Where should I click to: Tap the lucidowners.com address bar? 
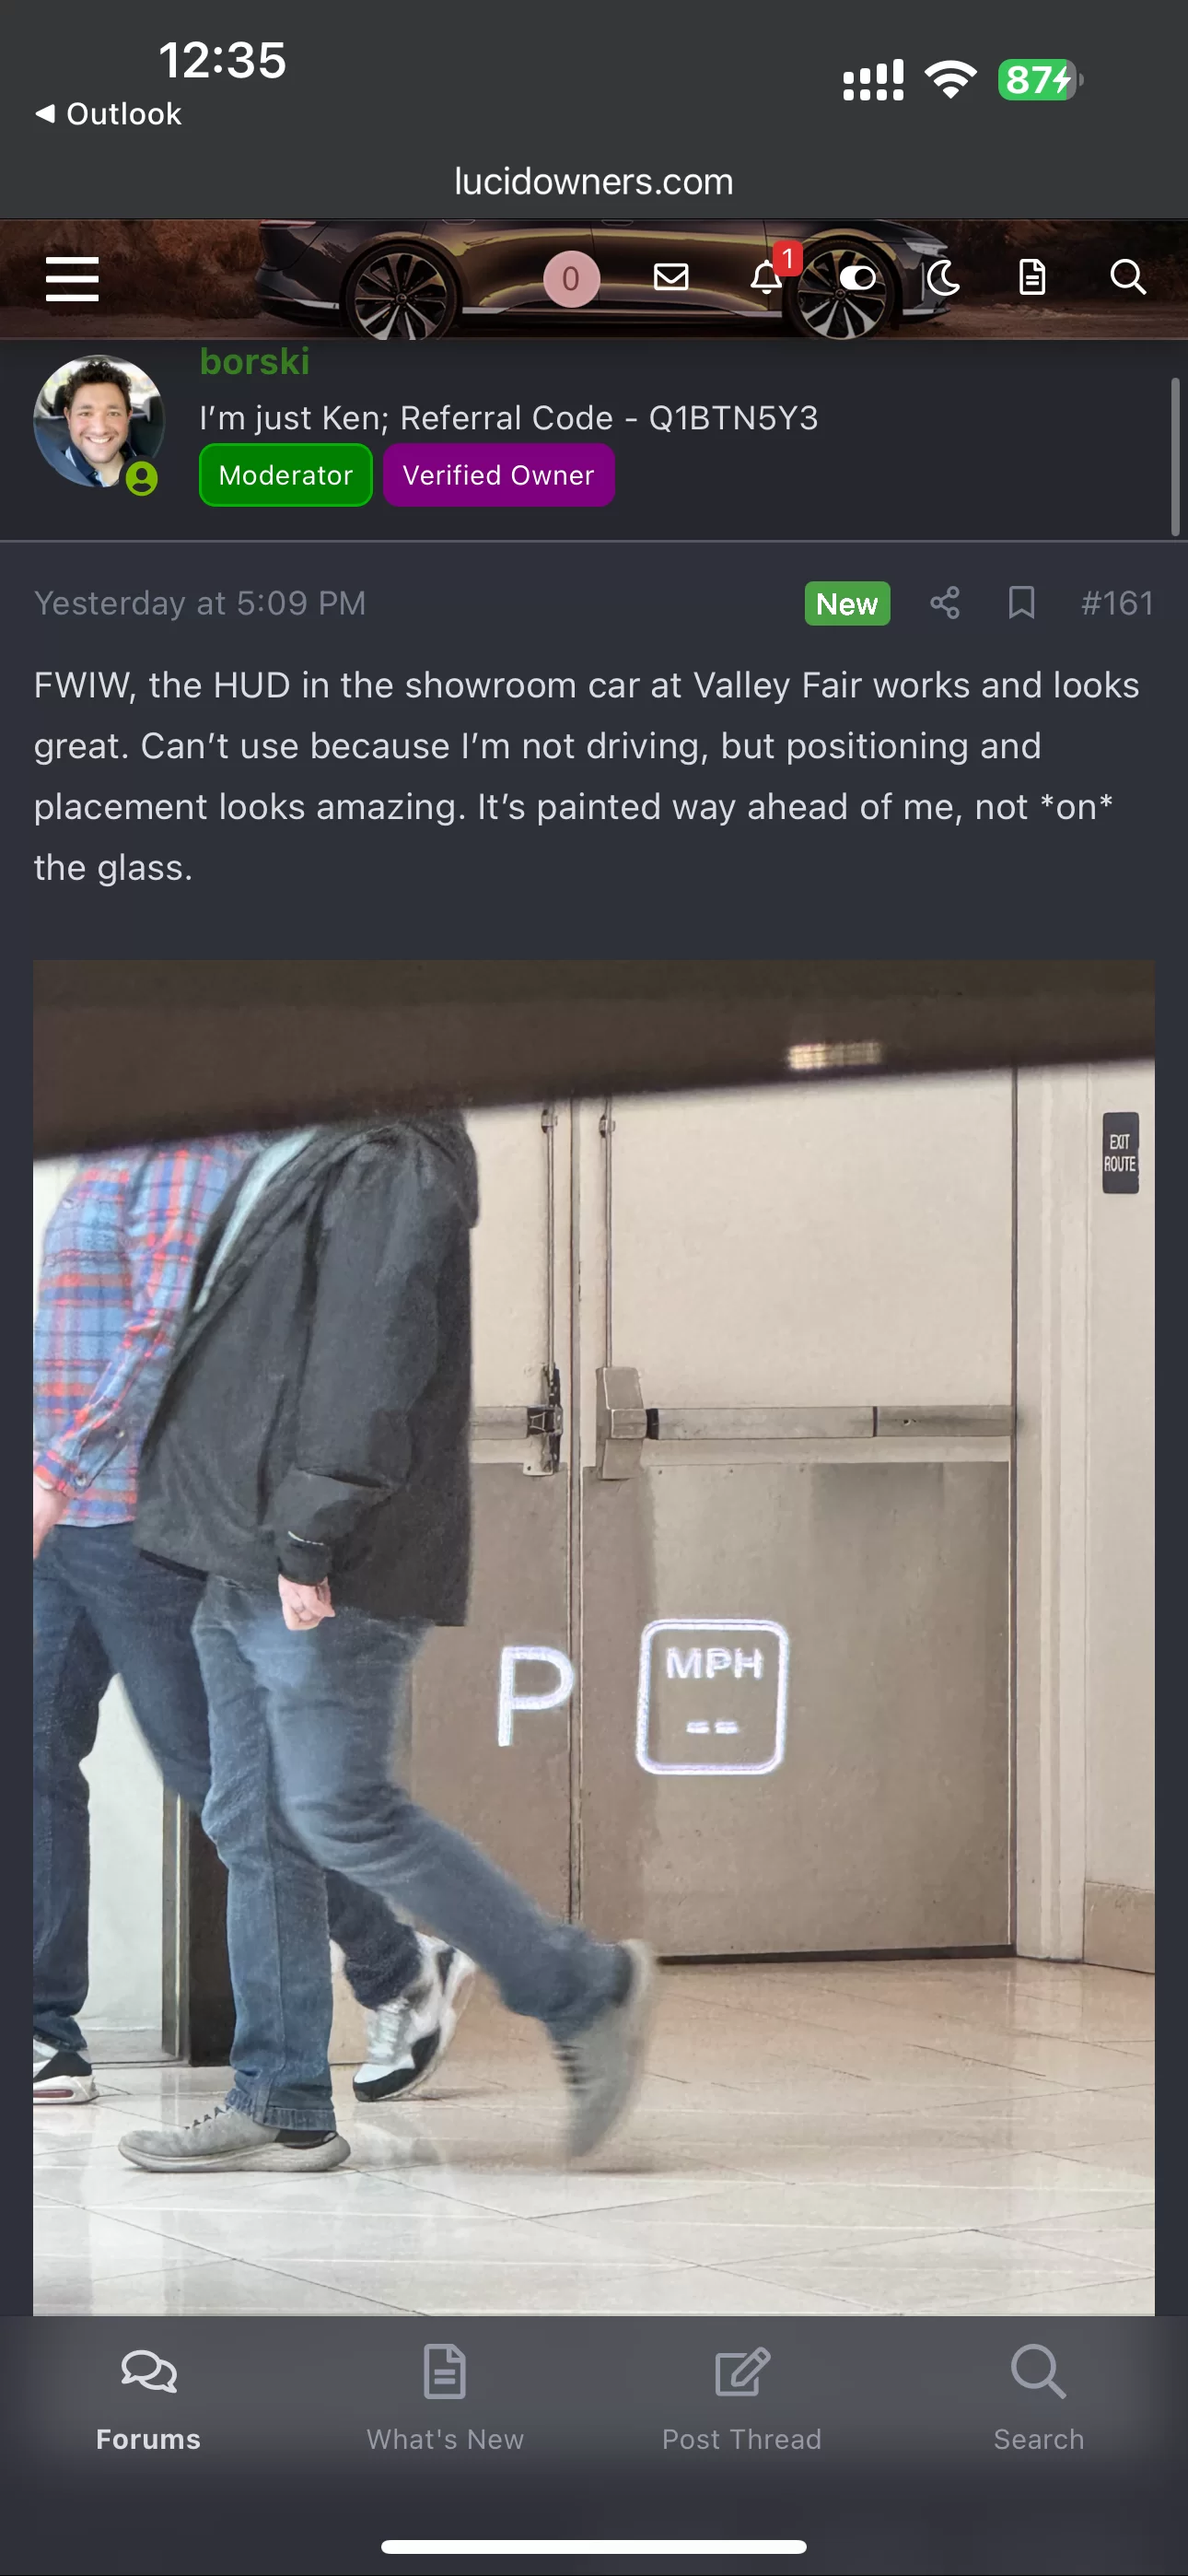tap(594, 182)
